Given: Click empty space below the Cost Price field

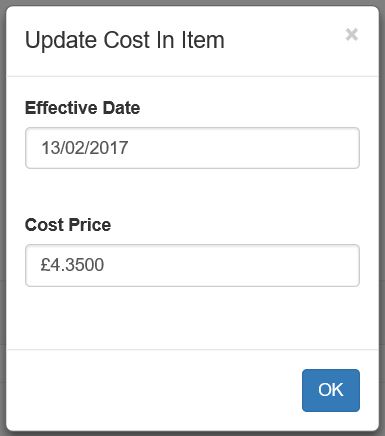Looking at the screenshot, I should click(192, 317).
